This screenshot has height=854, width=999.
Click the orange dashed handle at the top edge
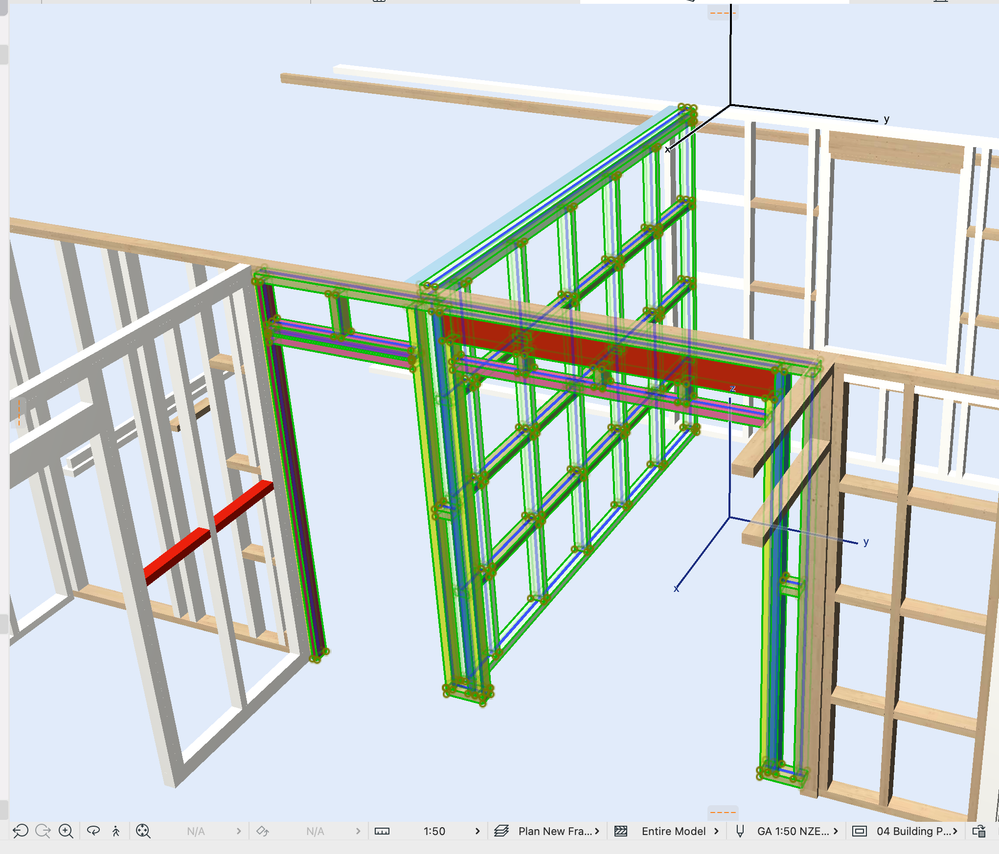coord(722,13)
